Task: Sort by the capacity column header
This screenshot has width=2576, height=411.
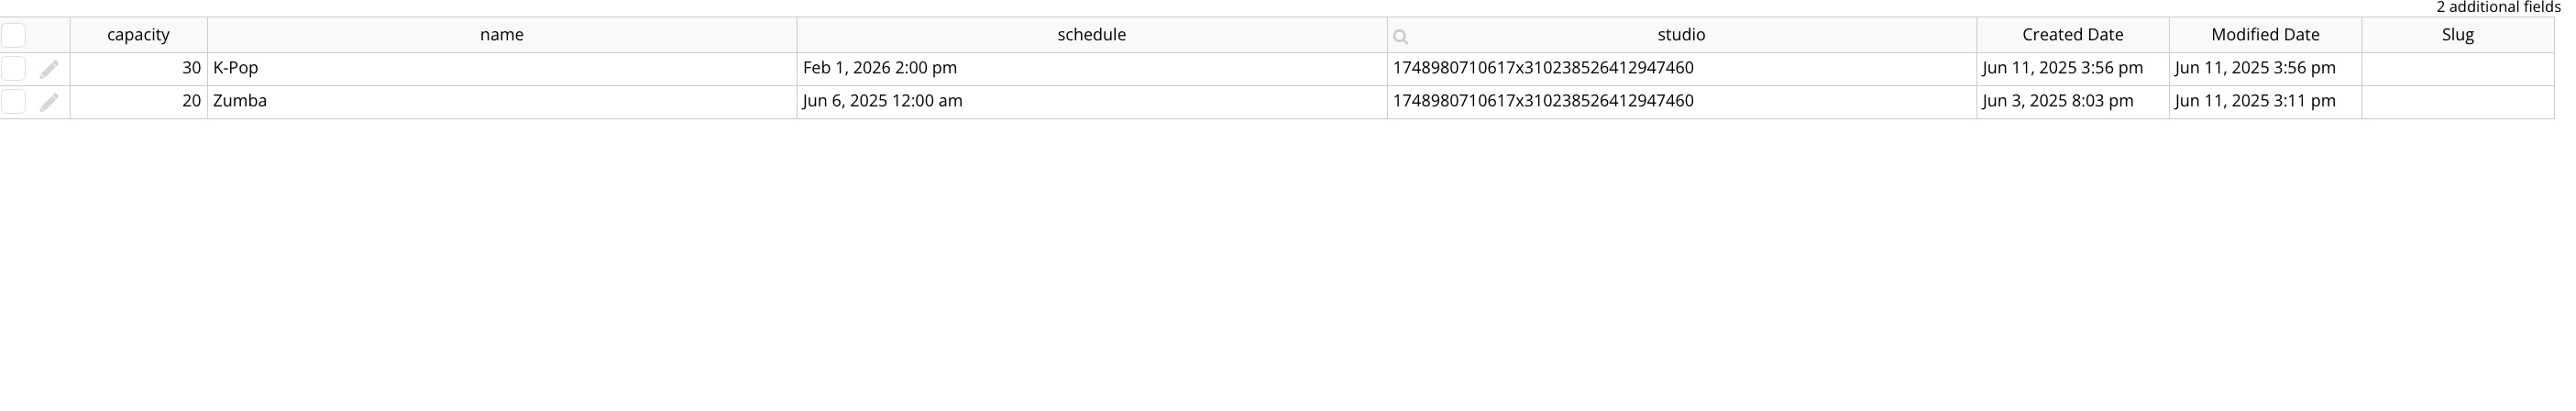Action: coord(138,35)
